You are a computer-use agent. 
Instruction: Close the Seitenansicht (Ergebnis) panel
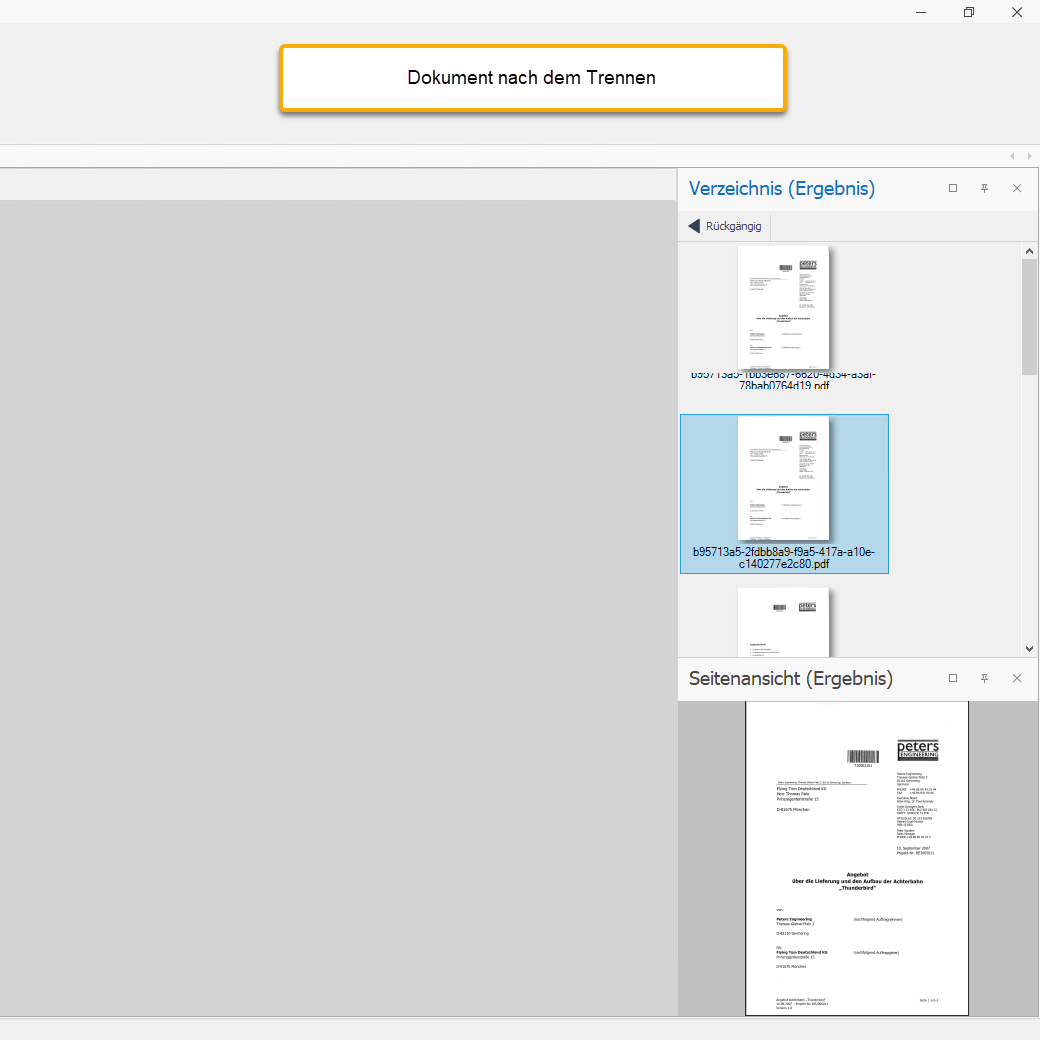[1017, 678]
